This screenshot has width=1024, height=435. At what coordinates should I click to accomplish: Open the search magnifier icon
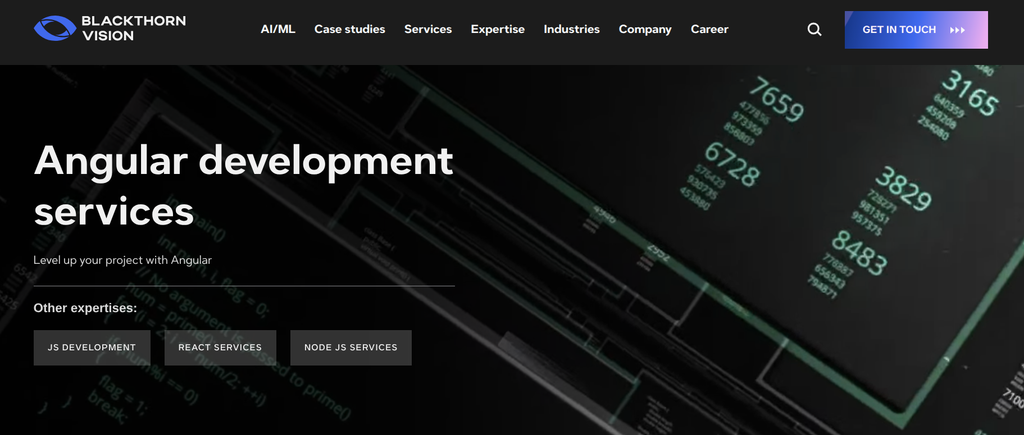coord(814,29)
